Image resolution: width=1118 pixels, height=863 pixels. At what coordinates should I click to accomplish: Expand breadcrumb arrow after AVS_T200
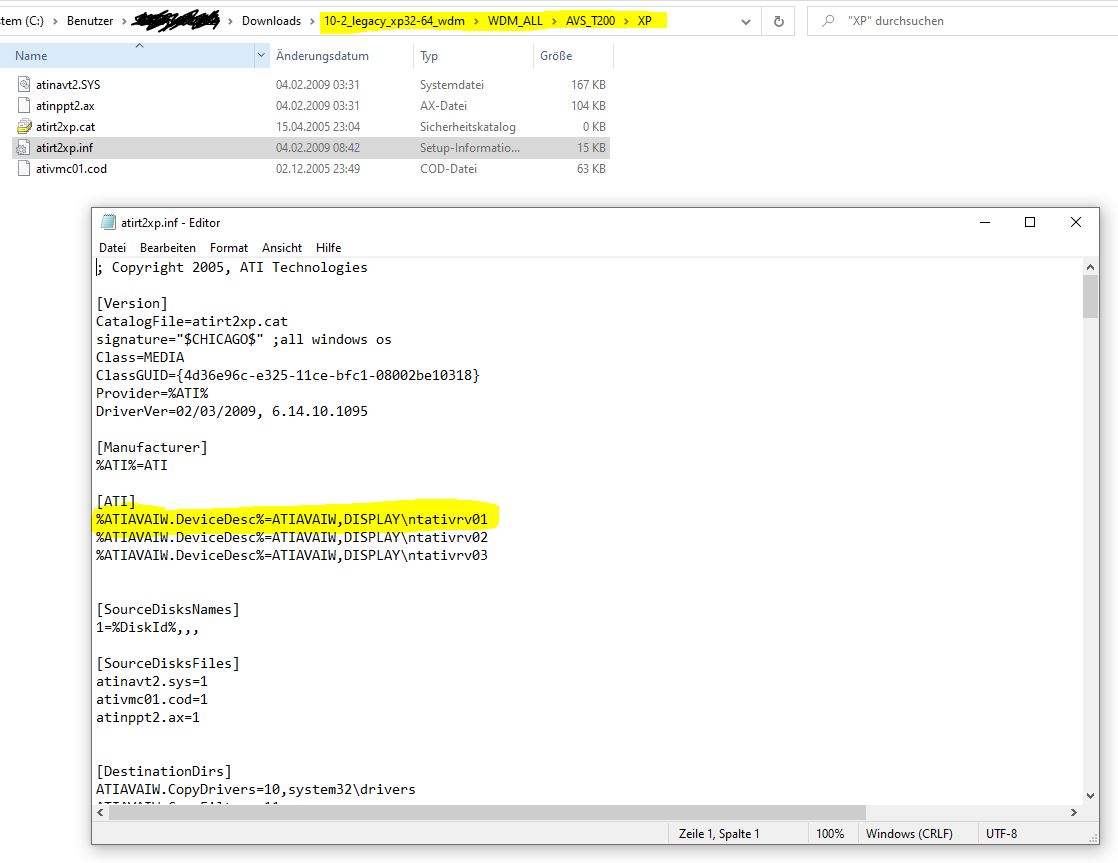pyautogui.click(x=627, y=21)
